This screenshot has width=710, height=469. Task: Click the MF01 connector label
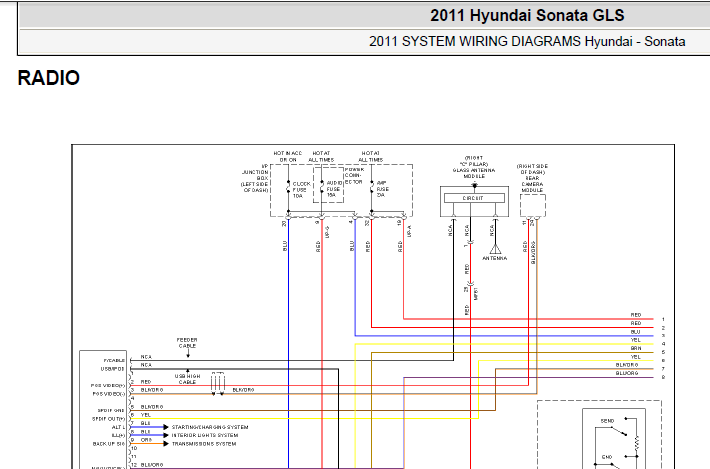[x=475, y=293]
